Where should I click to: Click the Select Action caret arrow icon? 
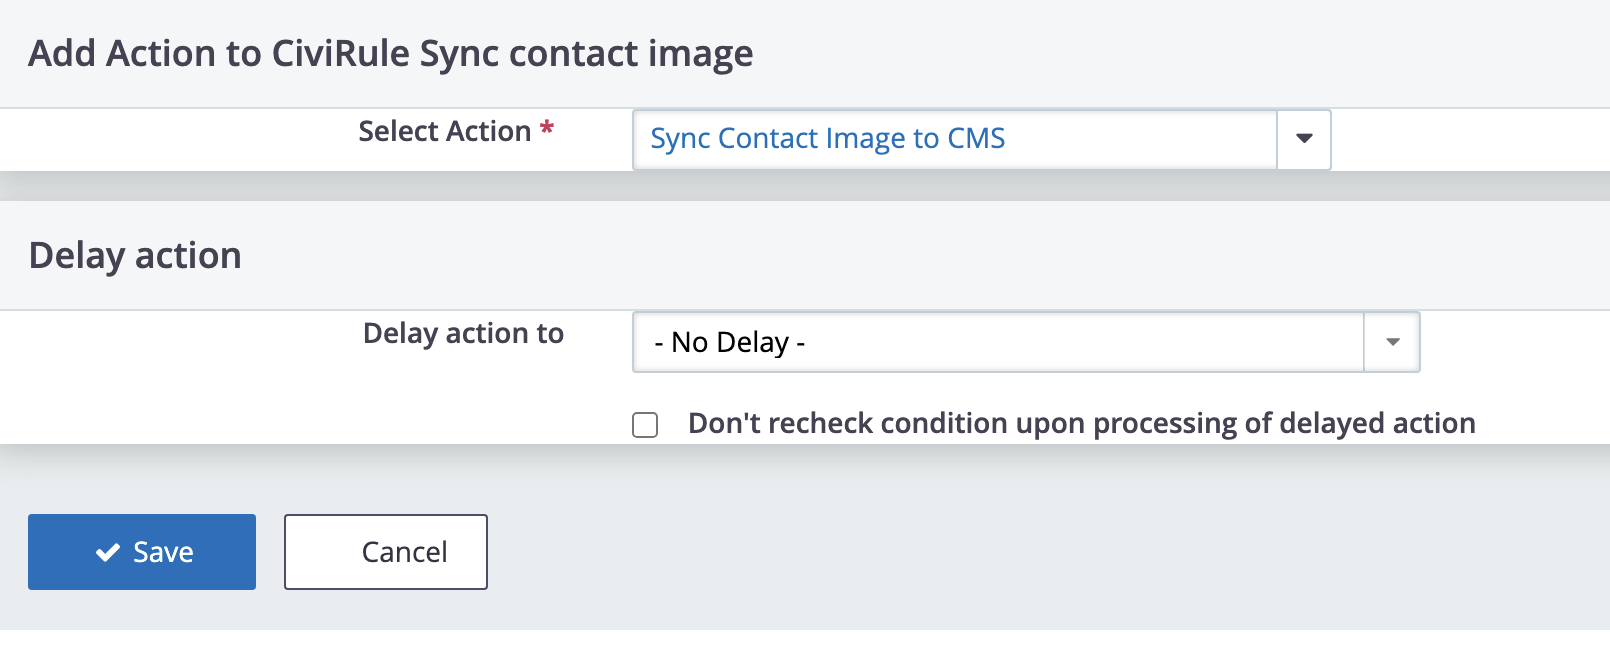point(1304,139)
